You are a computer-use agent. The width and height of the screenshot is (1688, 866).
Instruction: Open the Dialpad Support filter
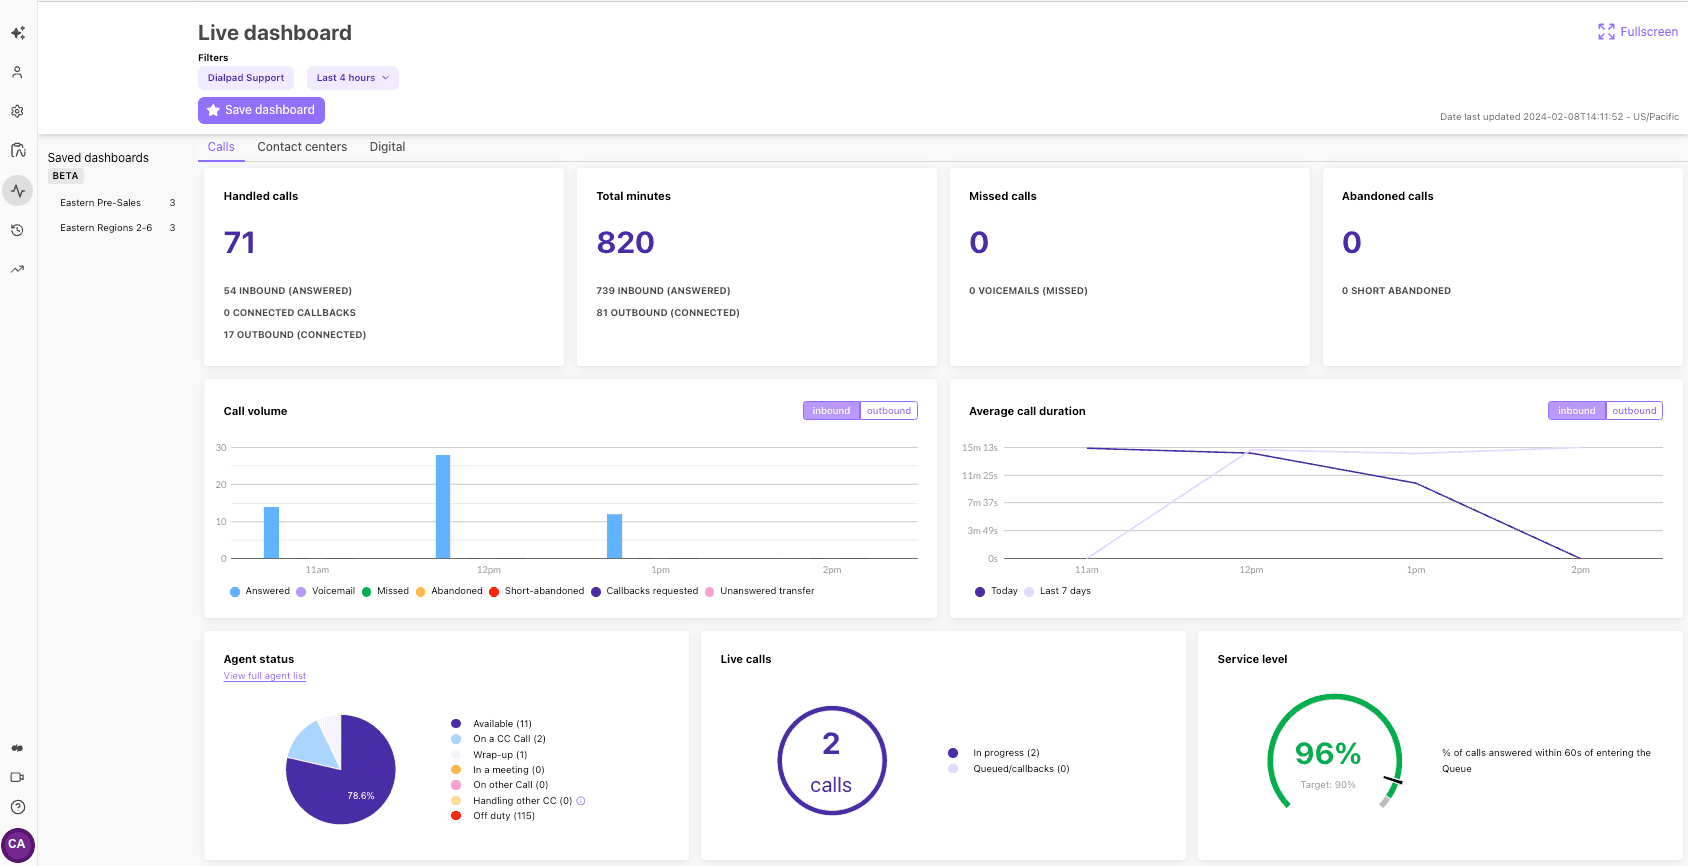click(x=246, y=78)
